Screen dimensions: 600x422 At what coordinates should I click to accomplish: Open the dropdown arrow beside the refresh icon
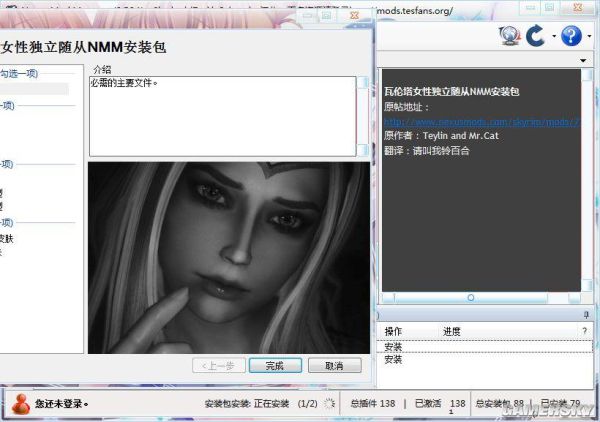pos(554,36)
